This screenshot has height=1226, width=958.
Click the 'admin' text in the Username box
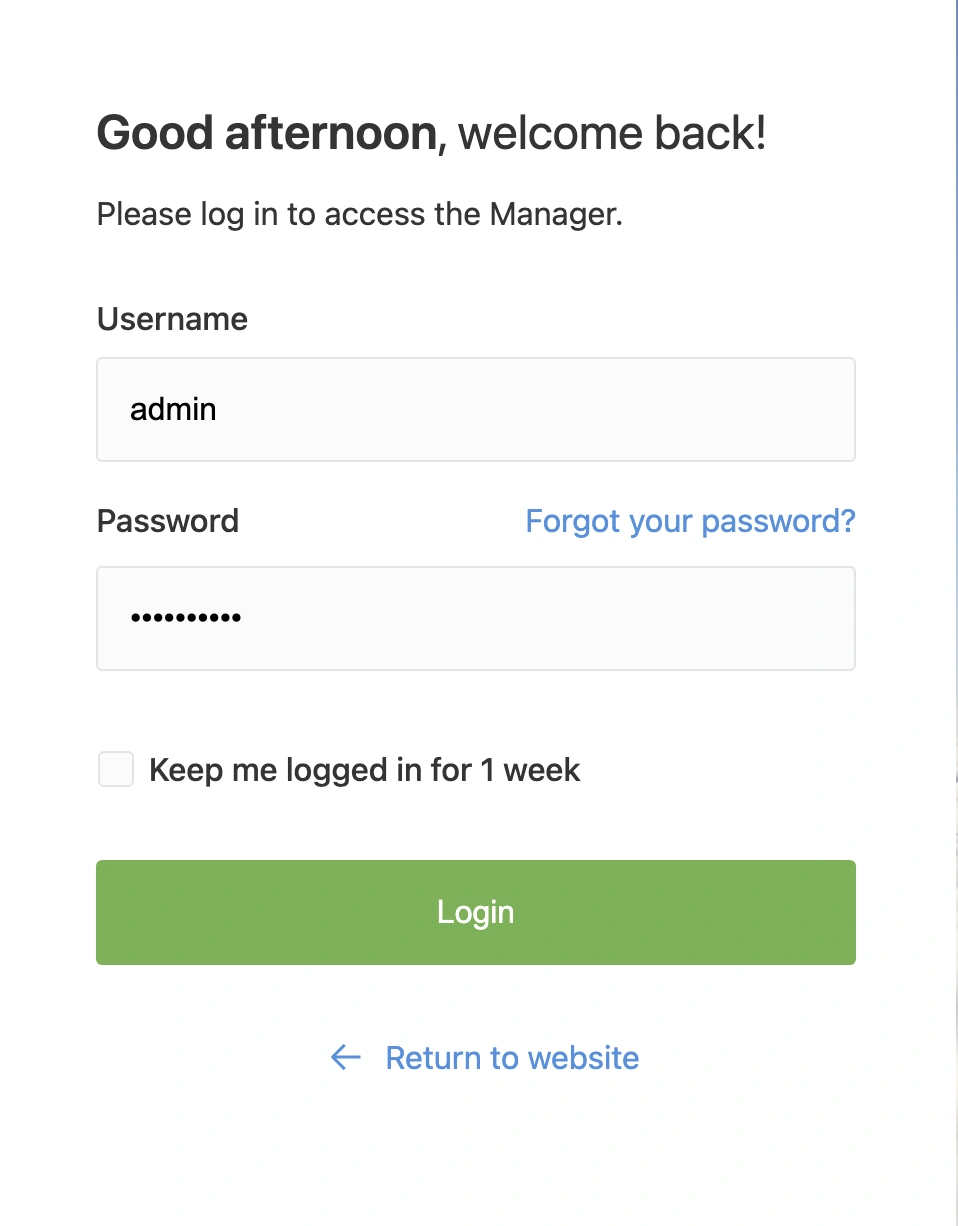tap(173, 409)
